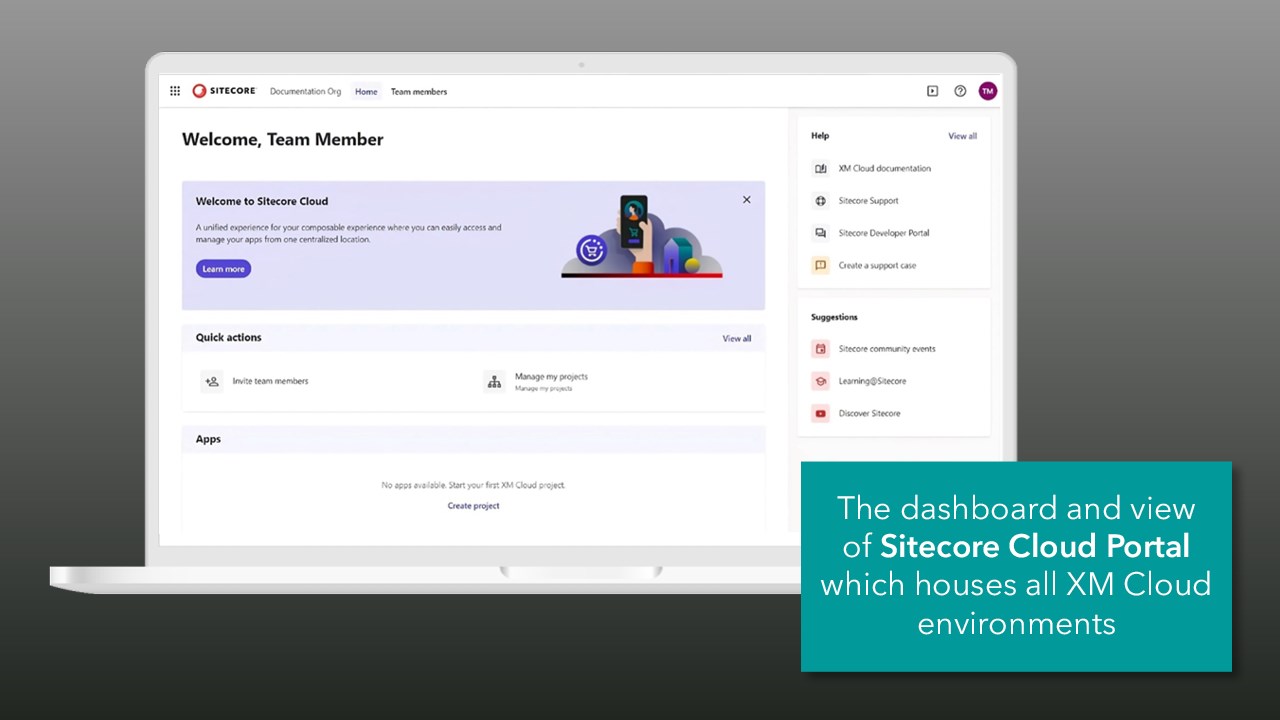Click the Apps section heading
The width and height of the screenshot is (1280, 720).
(x=208, y=439)
